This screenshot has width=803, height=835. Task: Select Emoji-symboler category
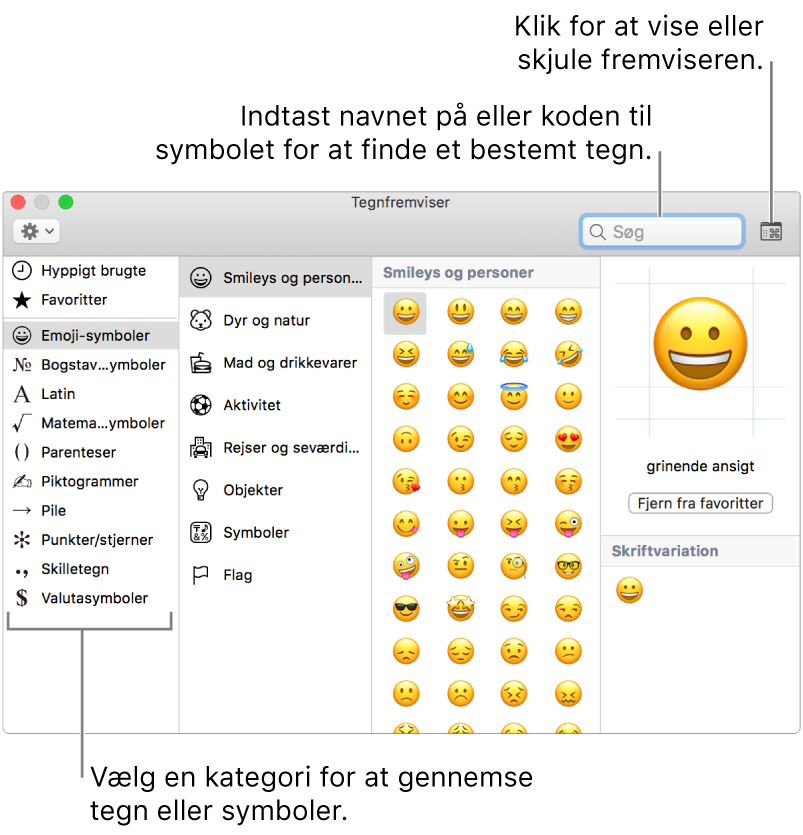pos(91,335)
